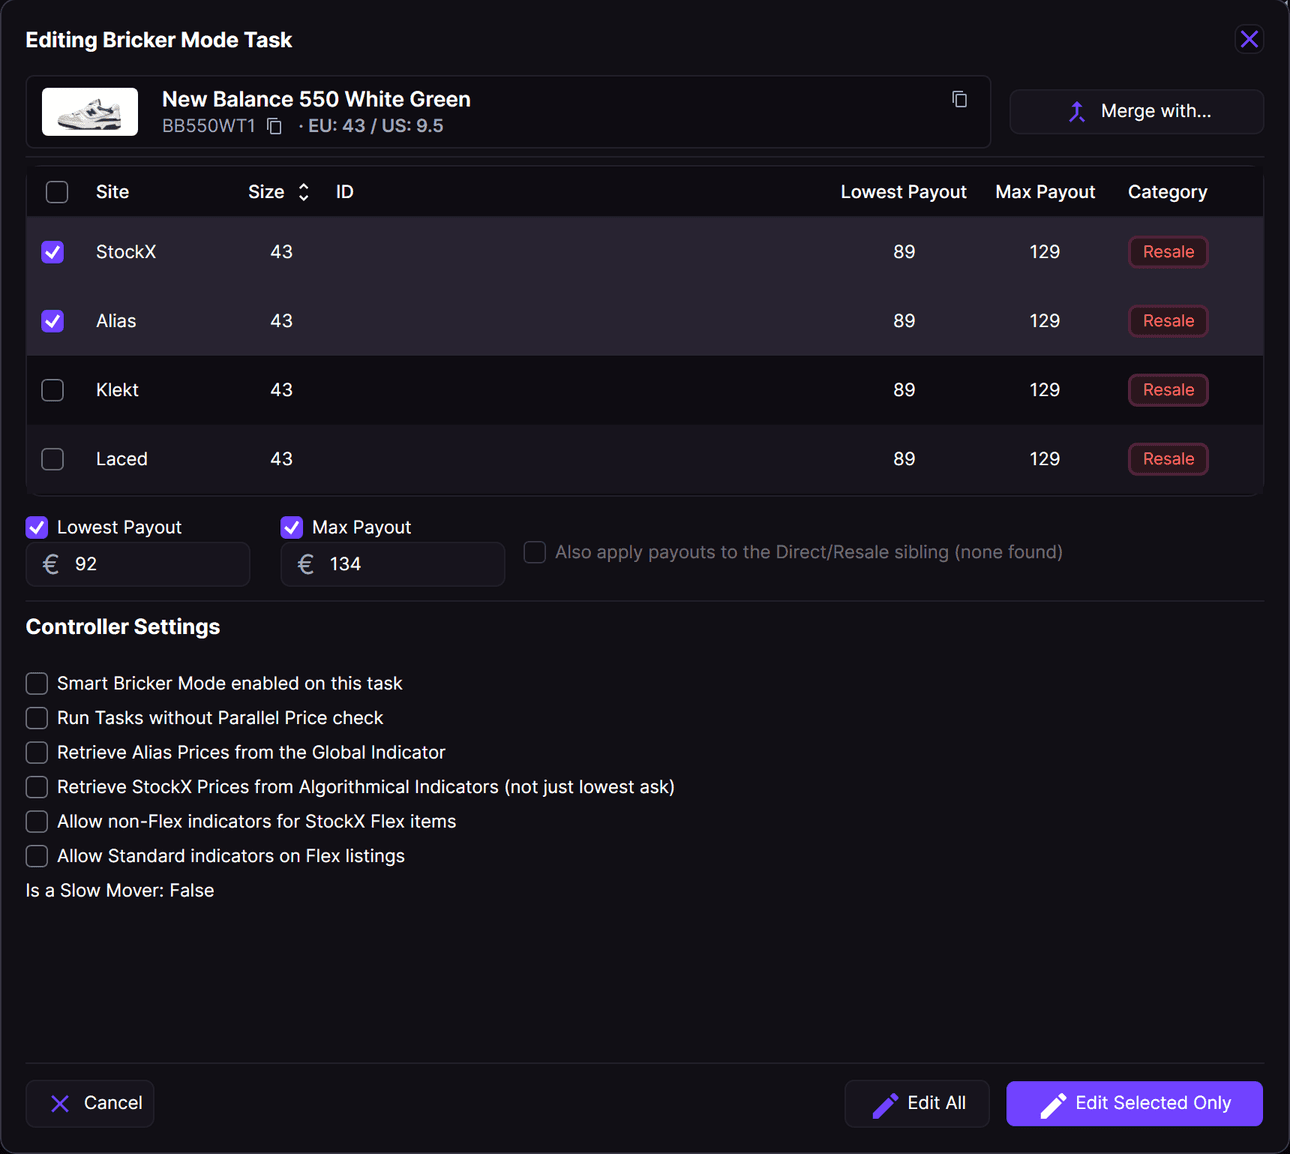The height and width of the screenshot is (1154, 1290).
Task: Copy SKU BB550WT1 with the copy icon
Action: click(274, 126)
